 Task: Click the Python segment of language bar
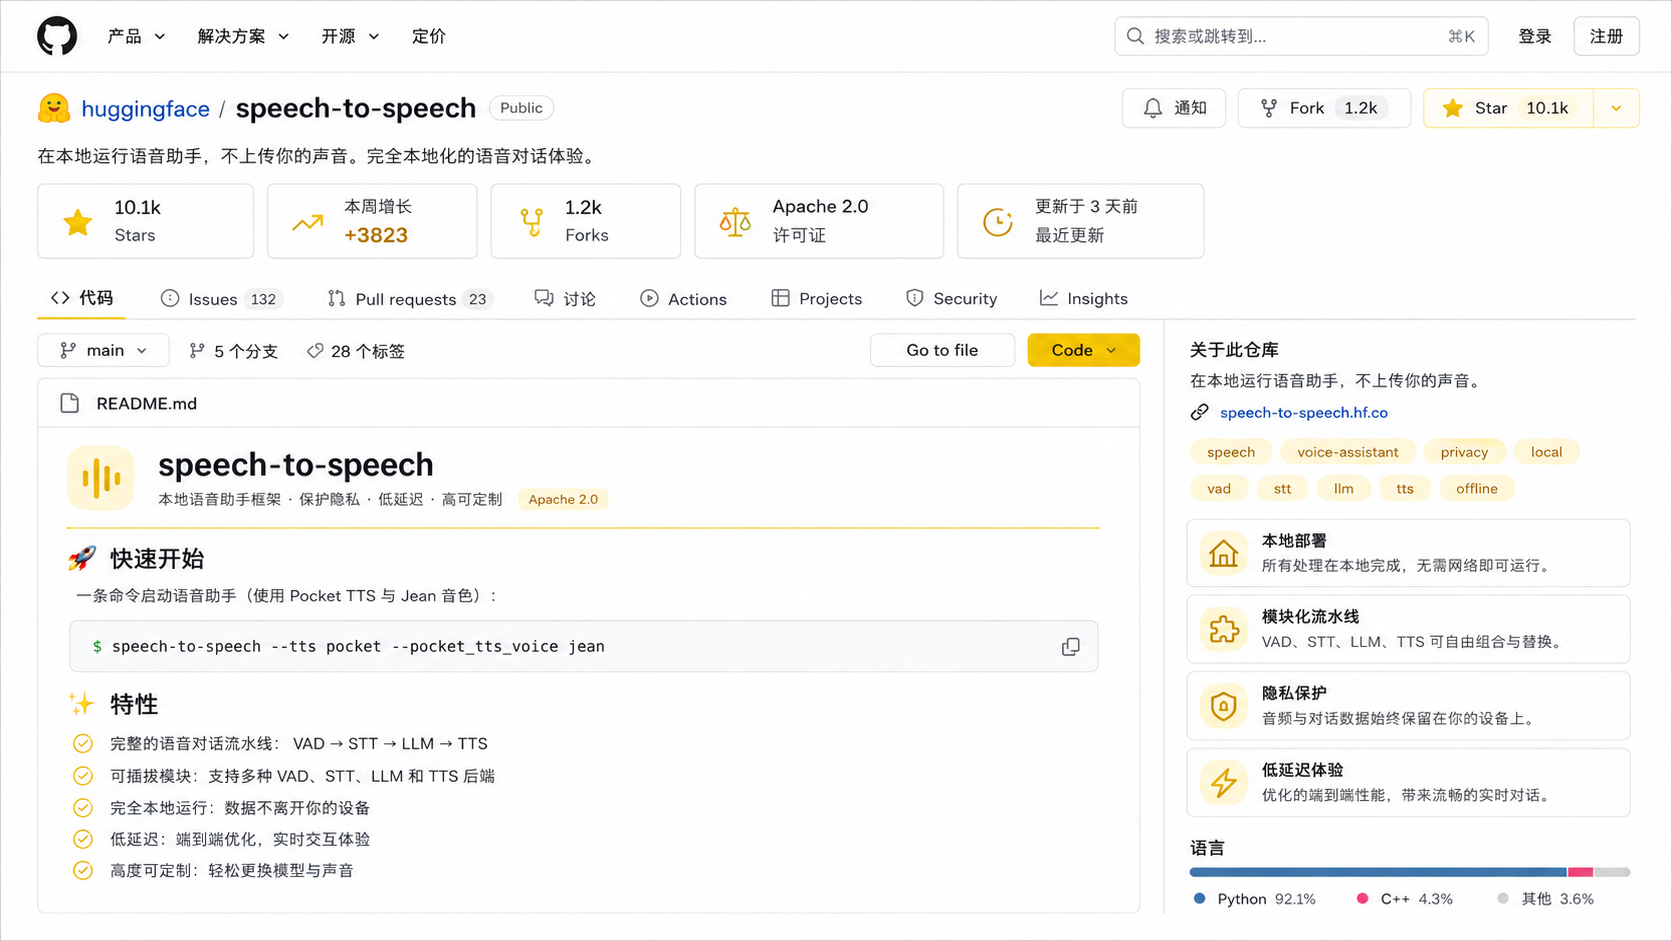point(1378,872)
